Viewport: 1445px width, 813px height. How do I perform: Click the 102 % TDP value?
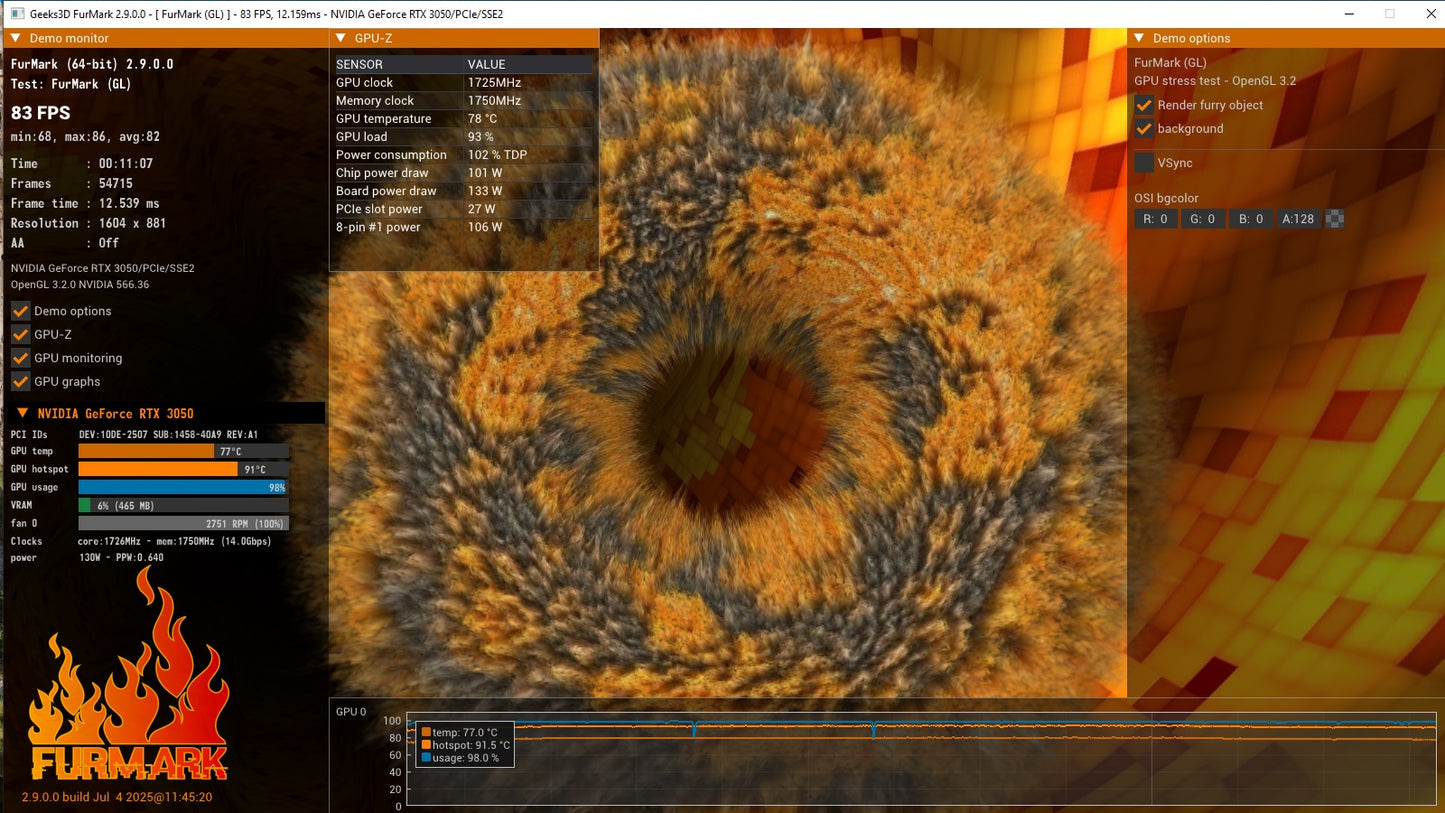pyautogui.click(x=497, y=155)
